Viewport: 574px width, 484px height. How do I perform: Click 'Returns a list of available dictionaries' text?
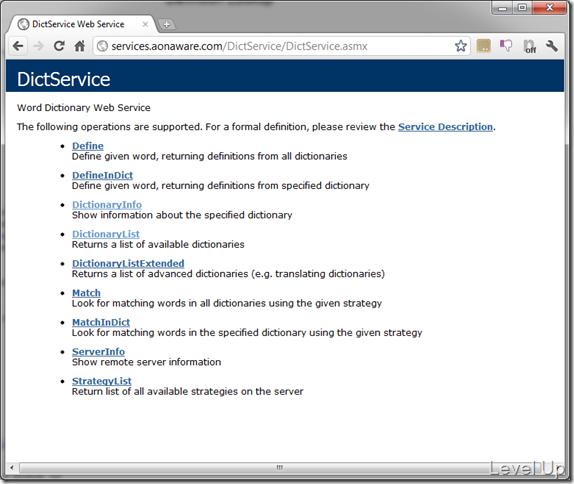coord(158,244)
